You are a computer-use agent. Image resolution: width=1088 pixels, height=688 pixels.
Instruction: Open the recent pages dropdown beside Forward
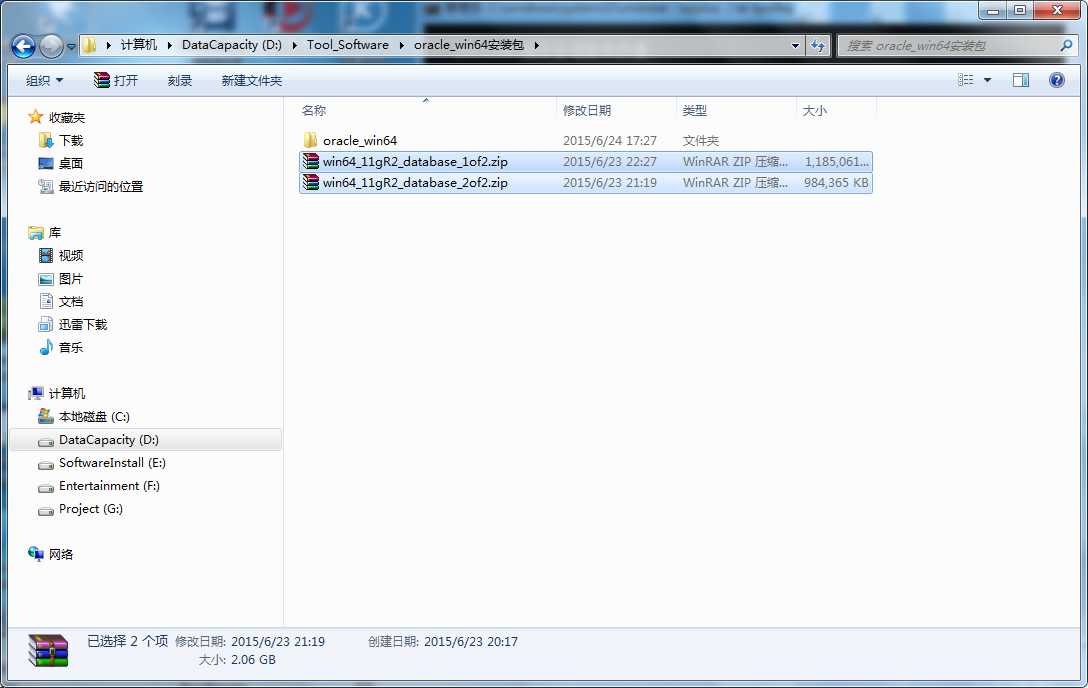coord(71,46)
